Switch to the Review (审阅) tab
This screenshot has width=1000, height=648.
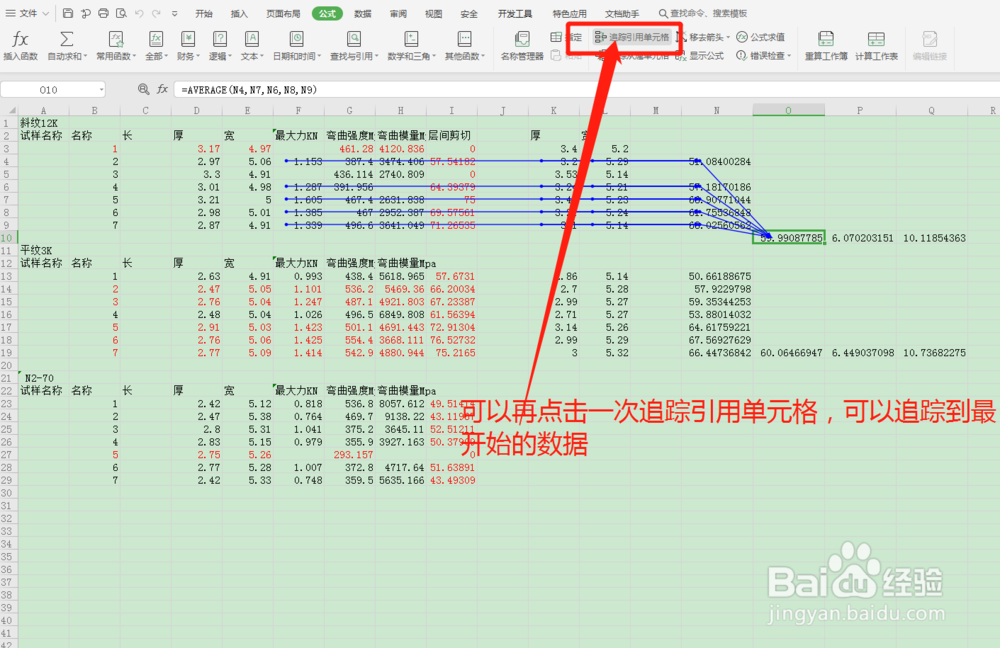(x=399, y=13)
